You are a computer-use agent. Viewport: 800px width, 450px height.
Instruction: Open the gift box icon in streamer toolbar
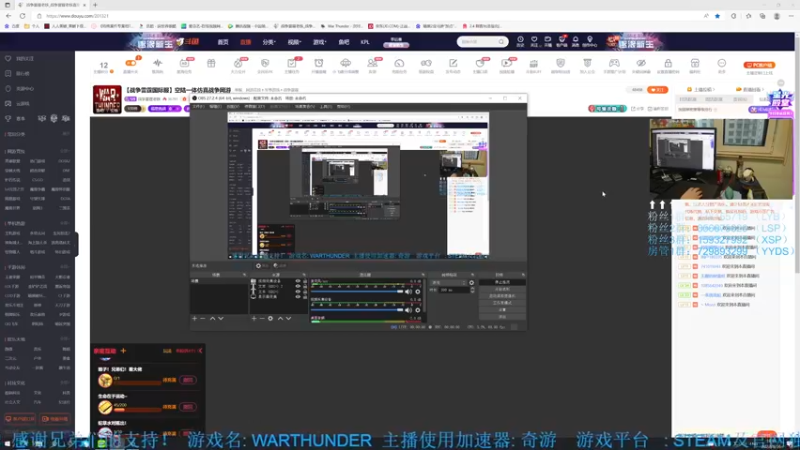211,63
